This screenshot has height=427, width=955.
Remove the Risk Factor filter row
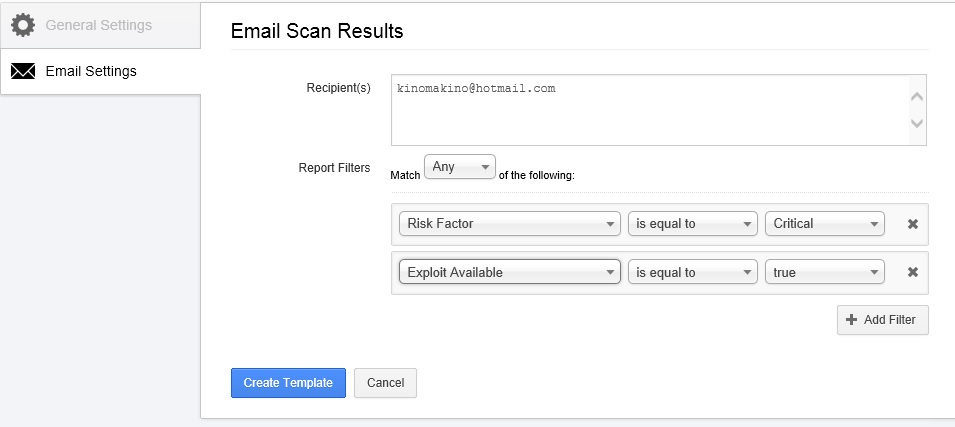[x=912, y=224]
